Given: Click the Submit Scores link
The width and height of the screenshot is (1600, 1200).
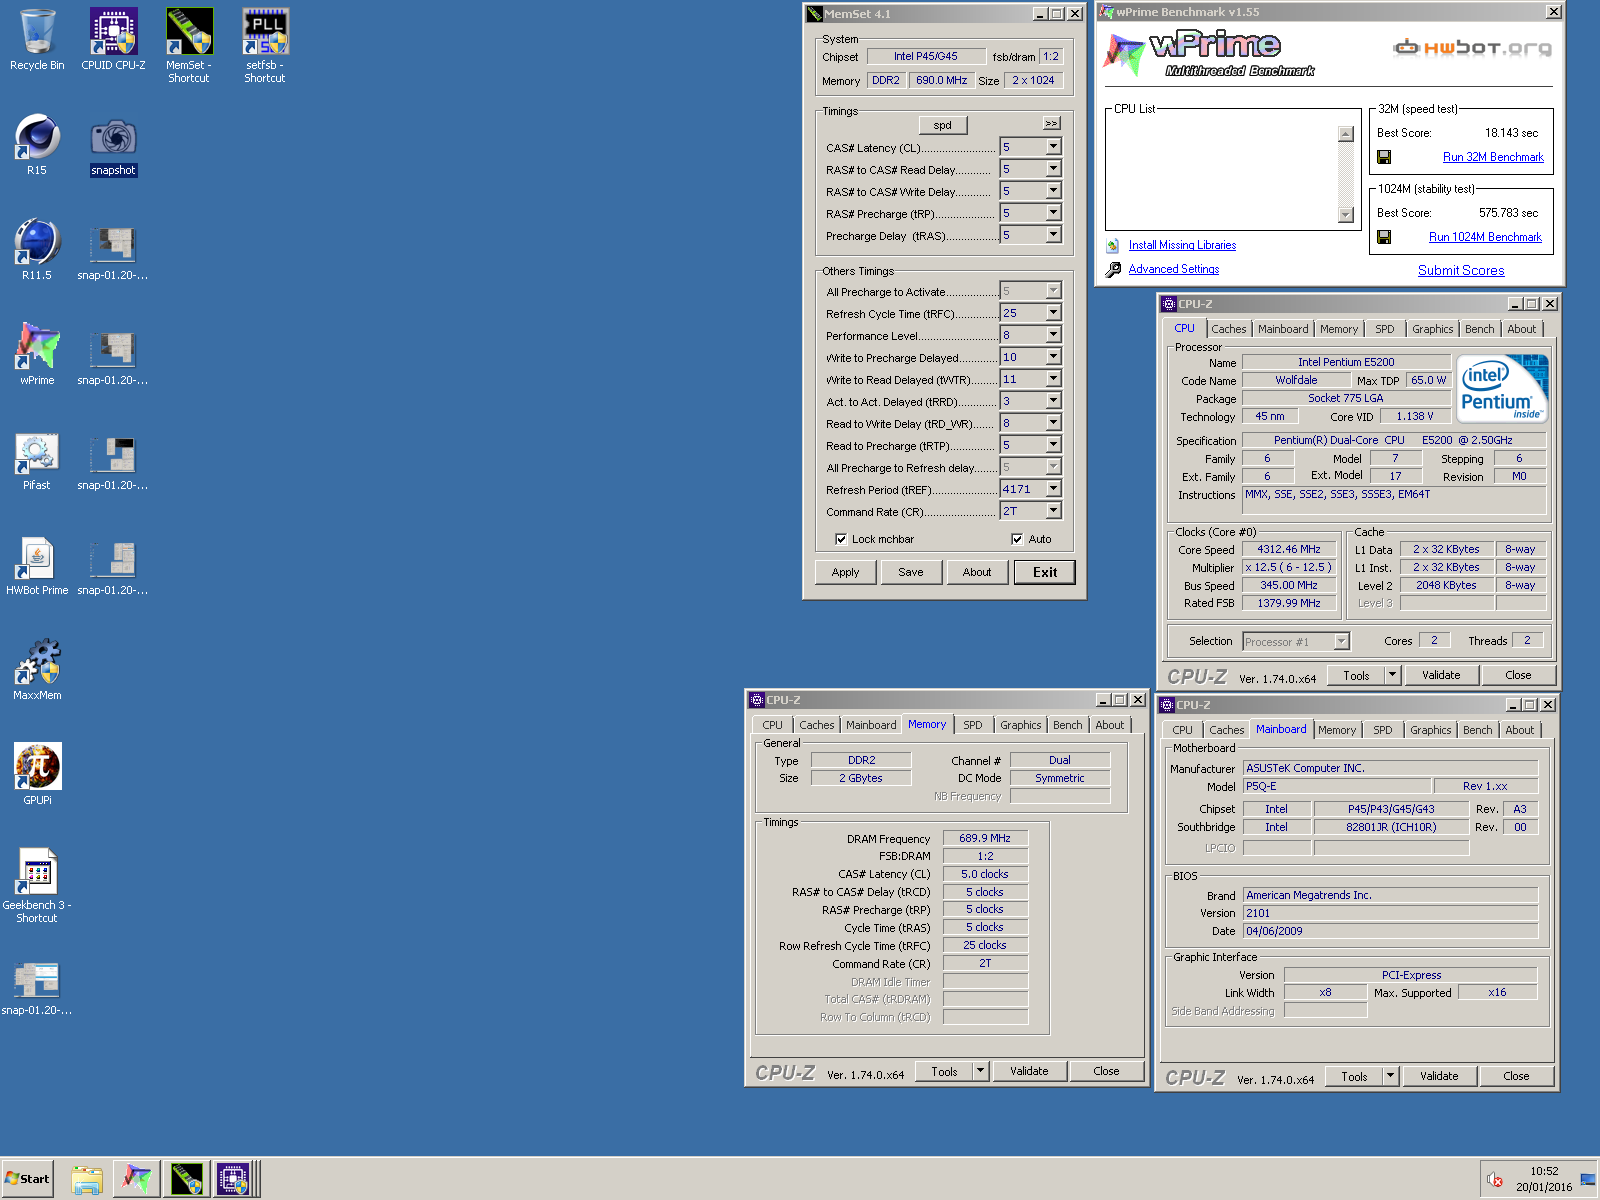Looking at the screenshot, I should (1461, 270).
